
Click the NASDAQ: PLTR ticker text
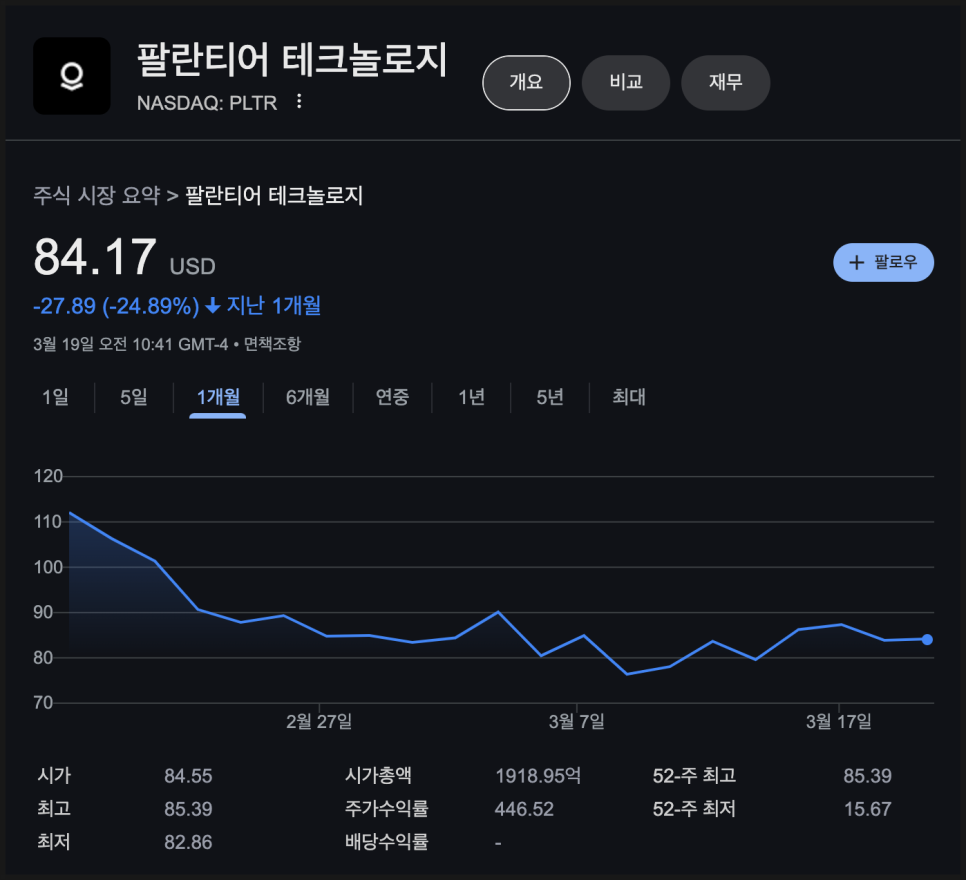tap(207, 103)
